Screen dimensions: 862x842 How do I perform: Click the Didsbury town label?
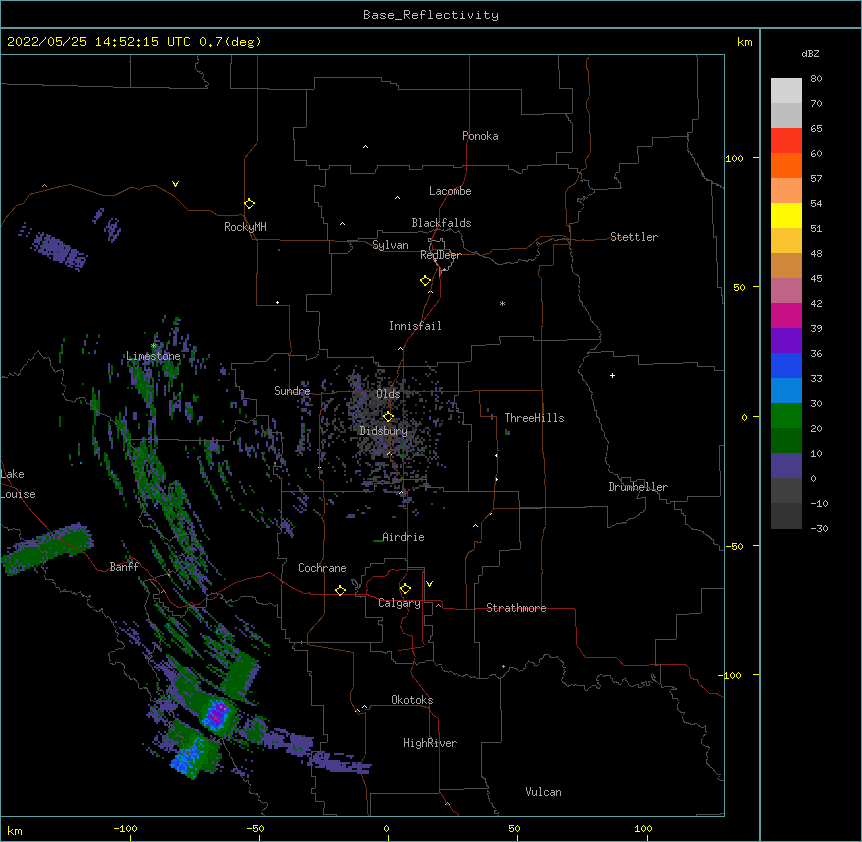click(x=383, y=431)
